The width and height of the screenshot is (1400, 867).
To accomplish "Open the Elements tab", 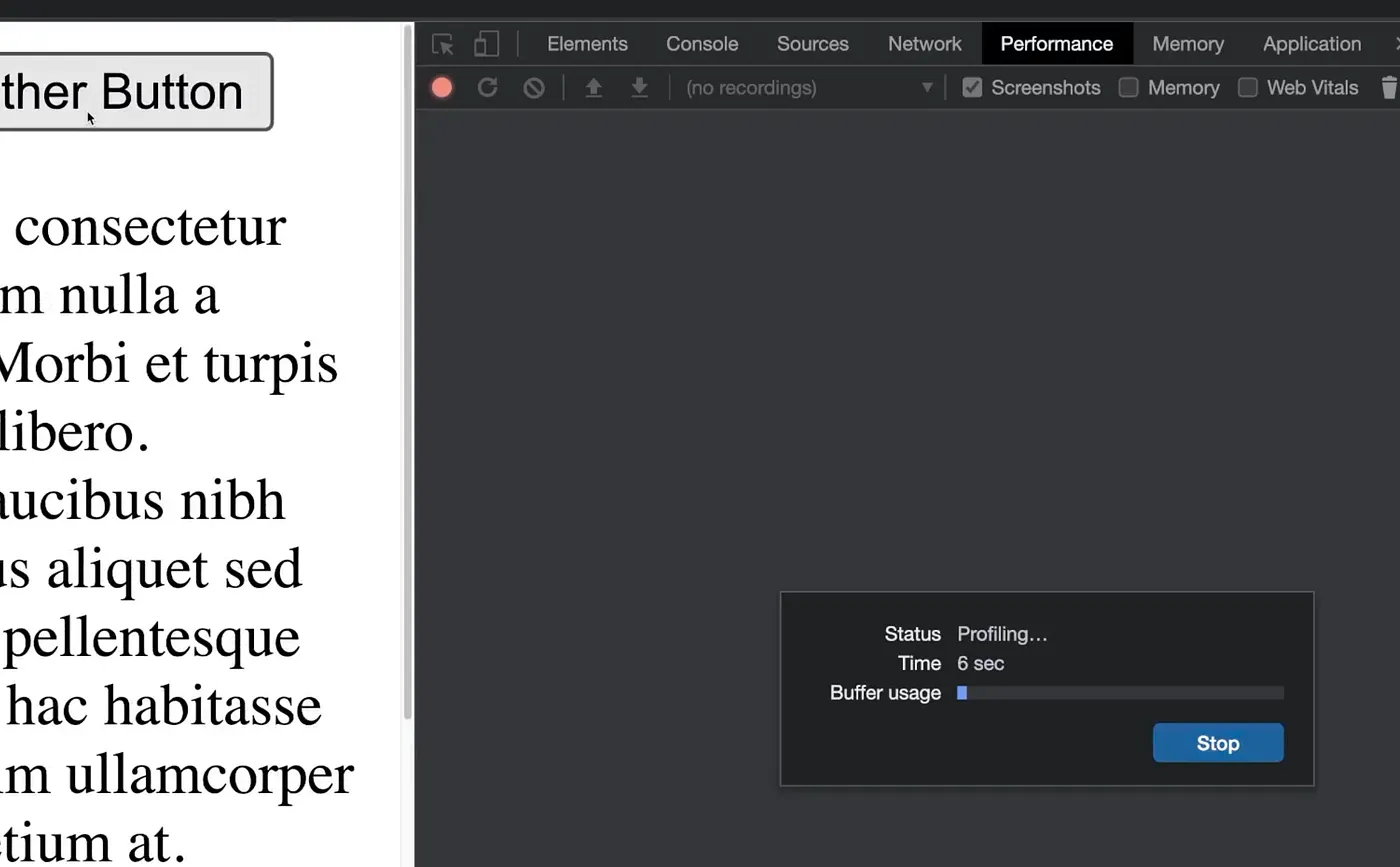I will [587, 44].
